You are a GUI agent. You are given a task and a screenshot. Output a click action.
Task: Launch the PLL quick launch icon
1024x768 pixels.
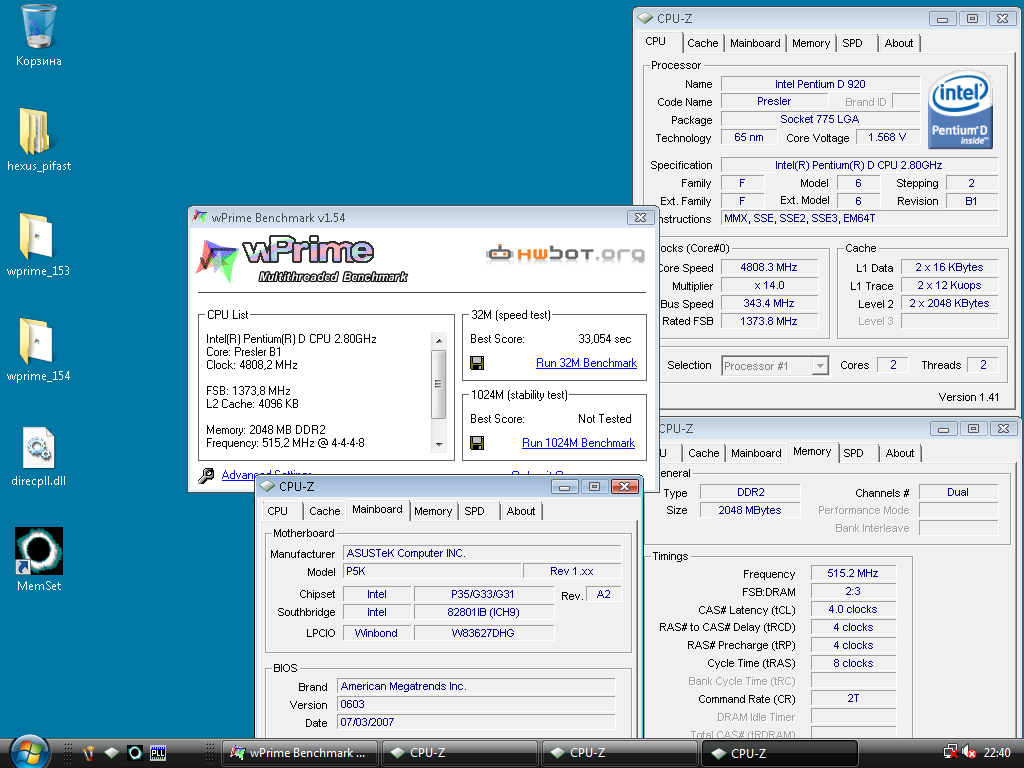tap(157, 753)
